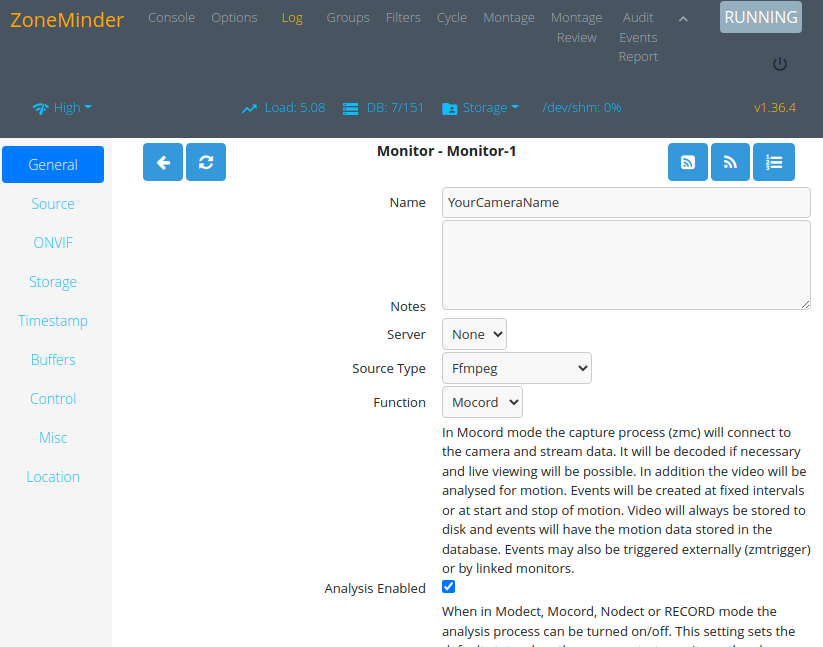
Task: Click the back arrow button
Action: [163, 162]
